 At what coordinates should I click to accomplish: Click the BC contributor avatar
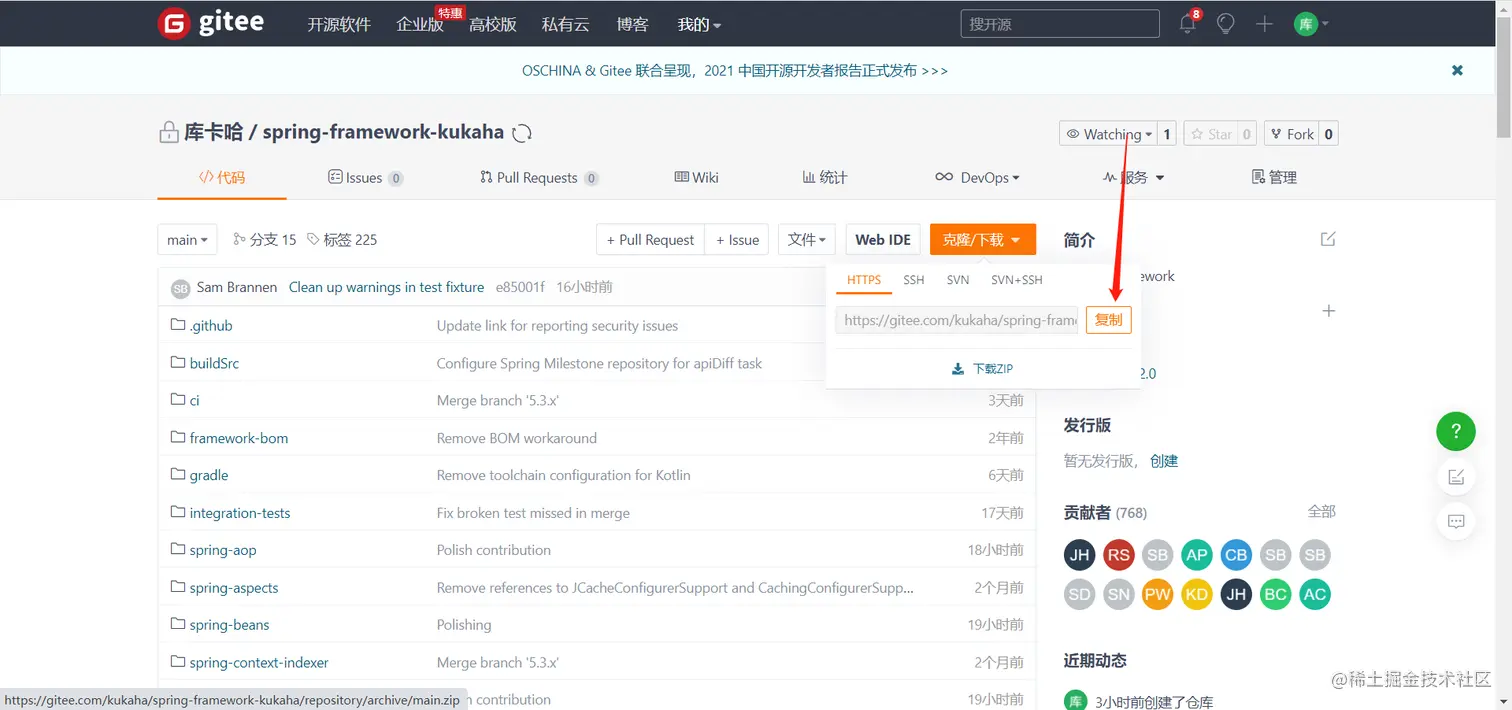1275,594
